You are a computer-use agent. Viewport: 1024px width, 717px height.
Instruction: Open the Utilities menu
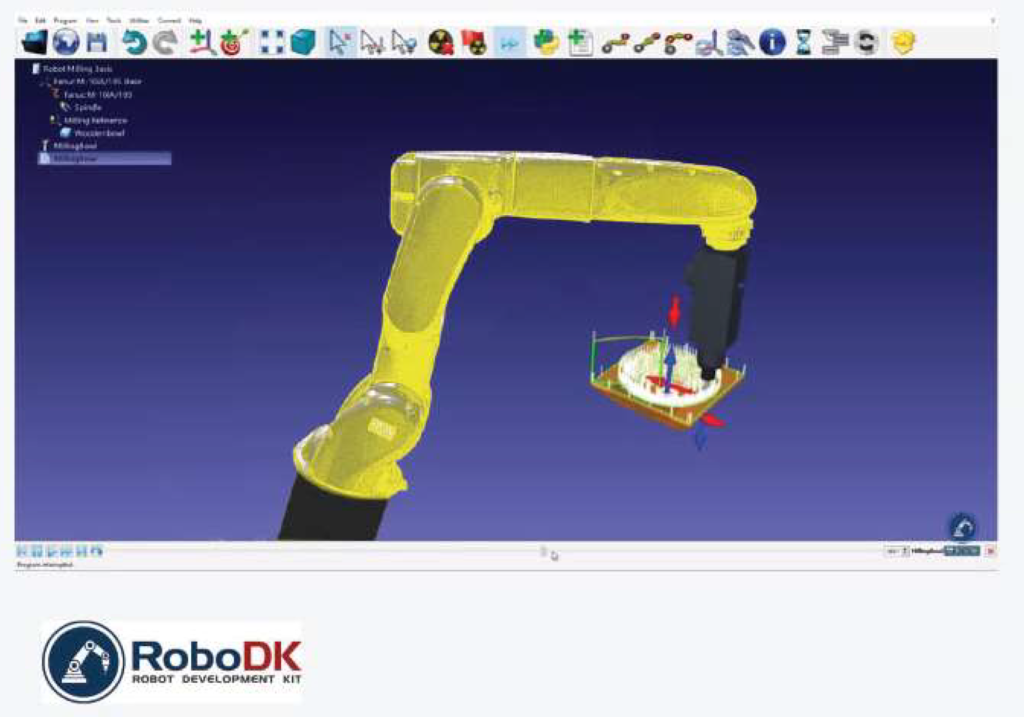coord(139,21)
